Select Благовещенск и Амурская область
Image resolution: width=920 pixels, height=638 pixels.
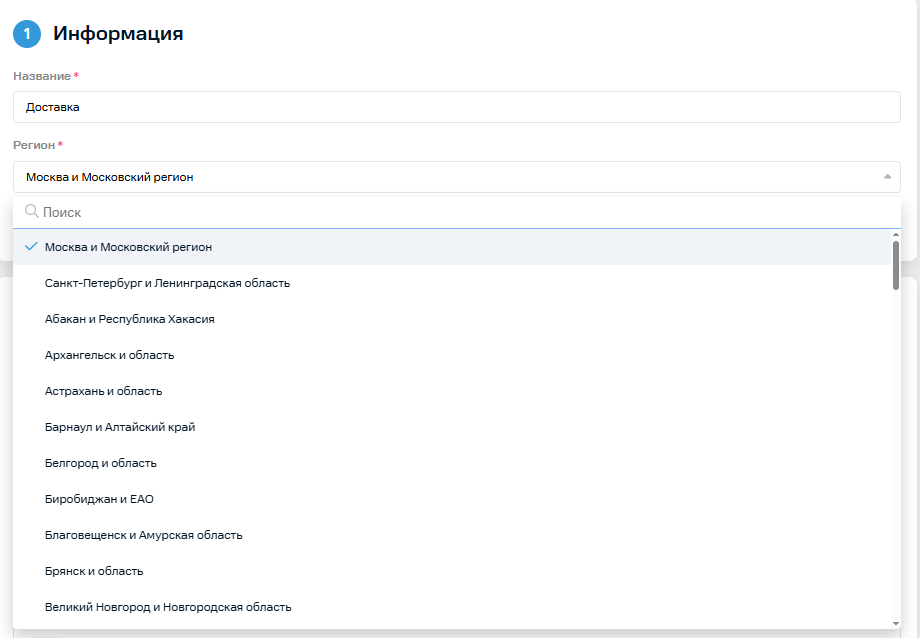point(144,535)
